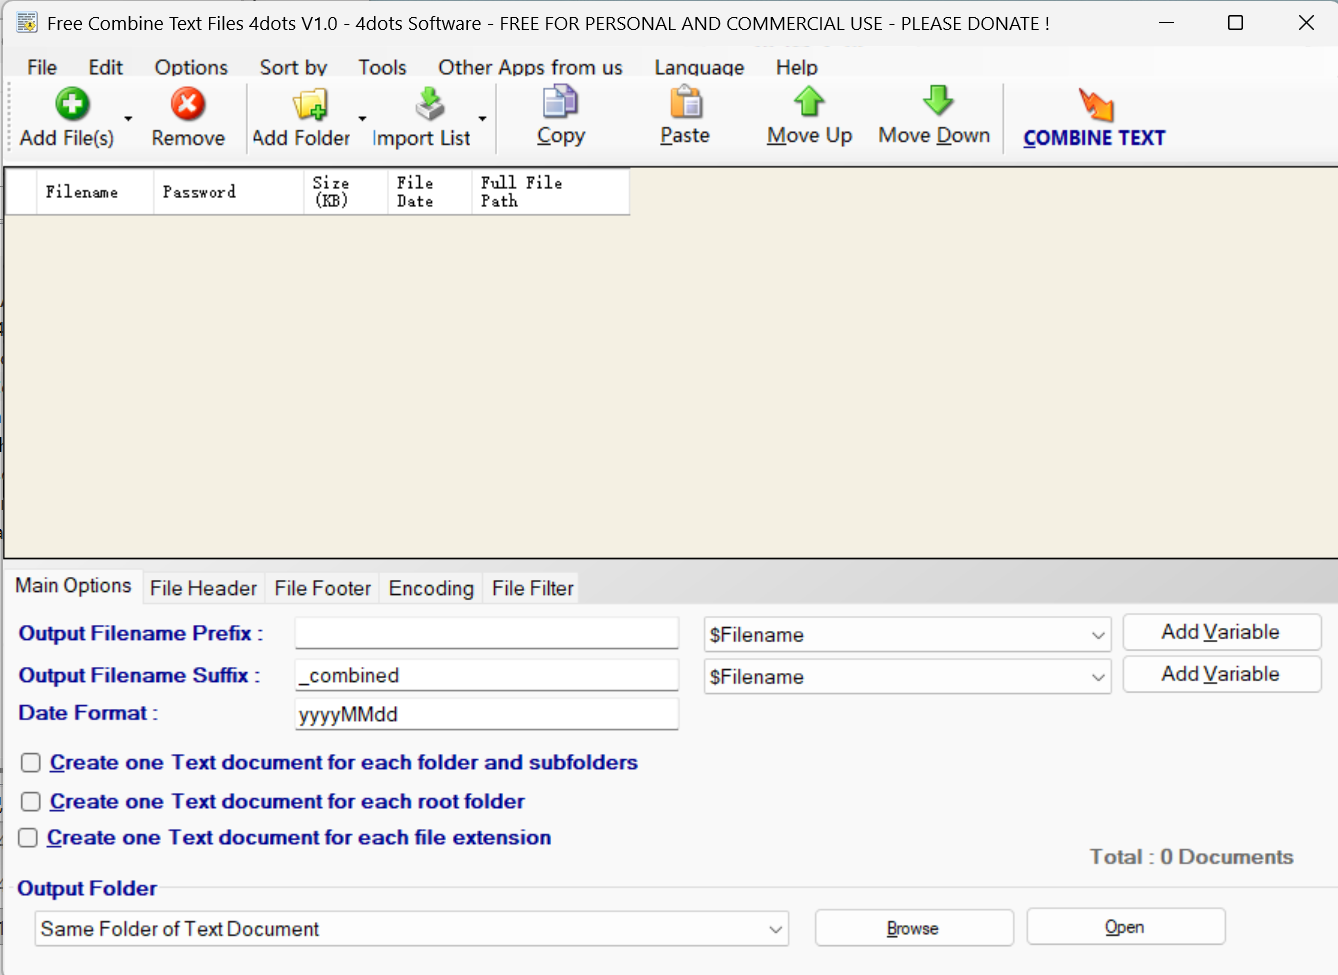Click the Paste icon

[684, 107]
